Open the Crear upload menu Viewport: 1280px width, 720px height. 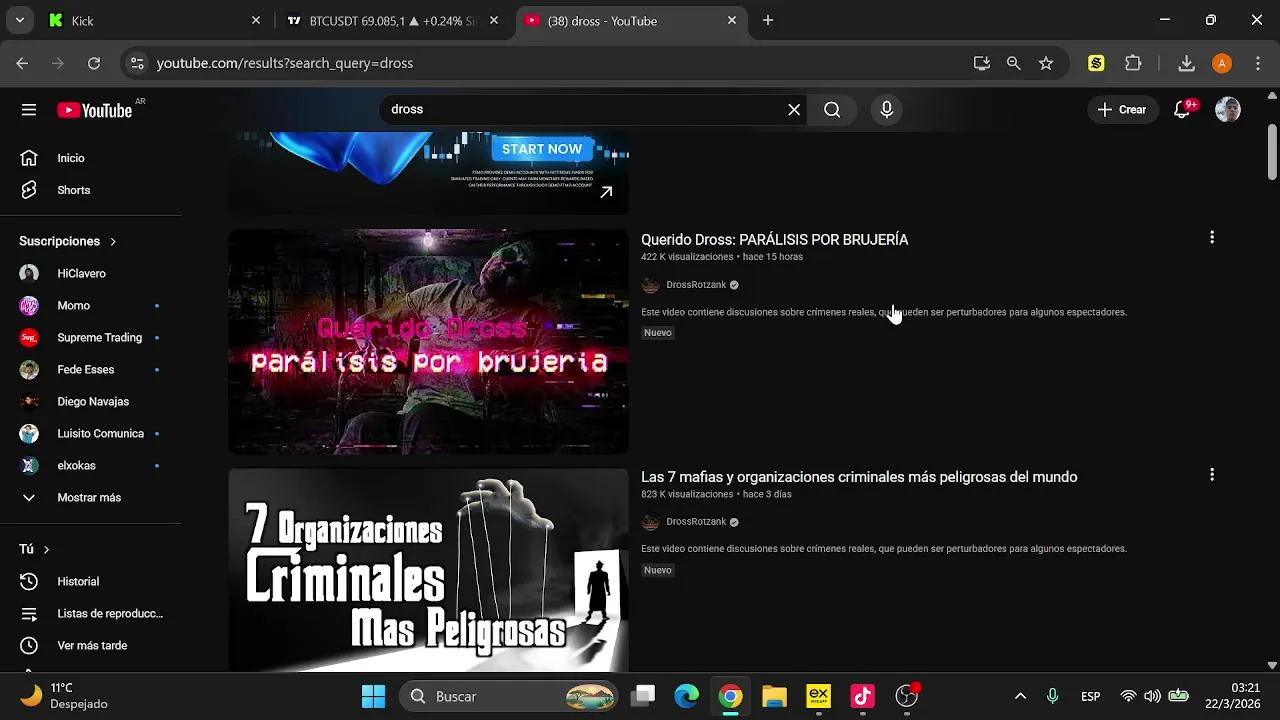(1122, 110)
